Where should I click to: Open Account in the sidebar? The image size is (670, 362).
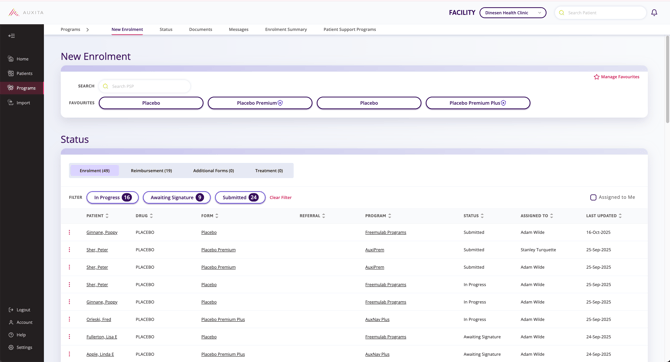[x=21, y=322]
